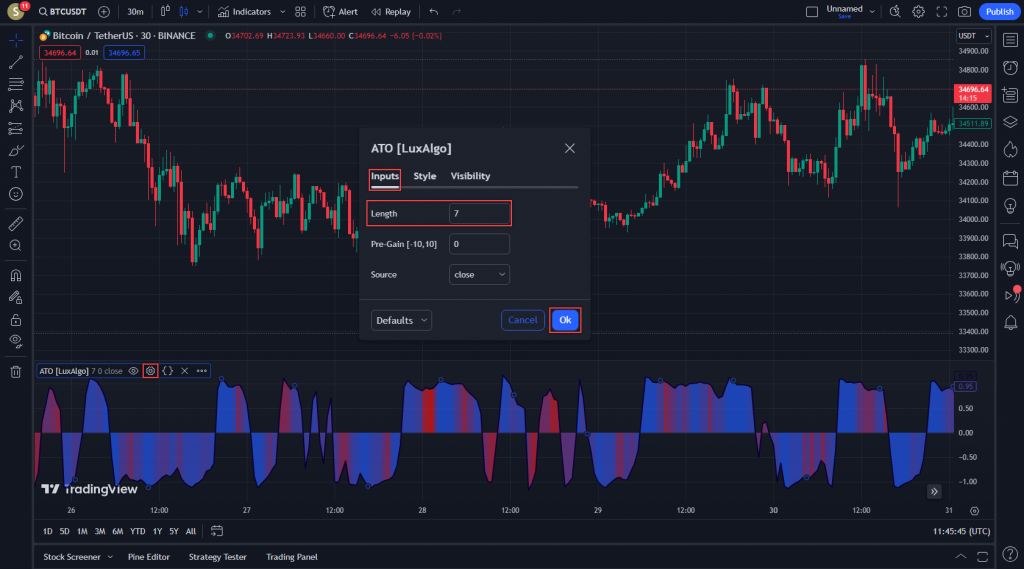Start bar Replay mode
1024x569 pixels.
pyautogui.click(x=391, y=12)
